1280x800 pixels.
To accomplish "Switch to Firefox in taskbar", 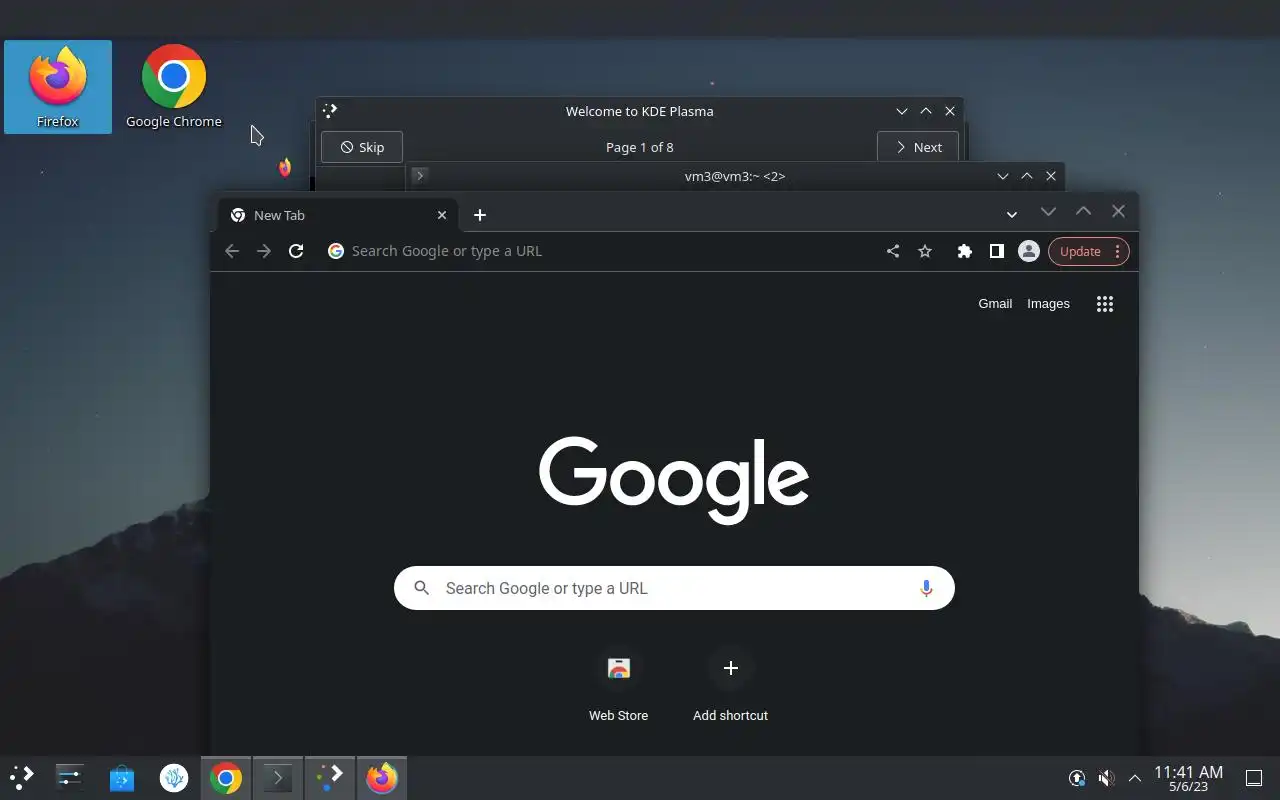I will (x=382, y=777).
